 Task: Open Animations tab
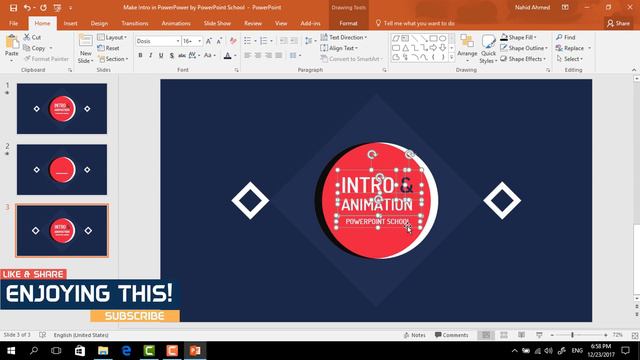176,23
